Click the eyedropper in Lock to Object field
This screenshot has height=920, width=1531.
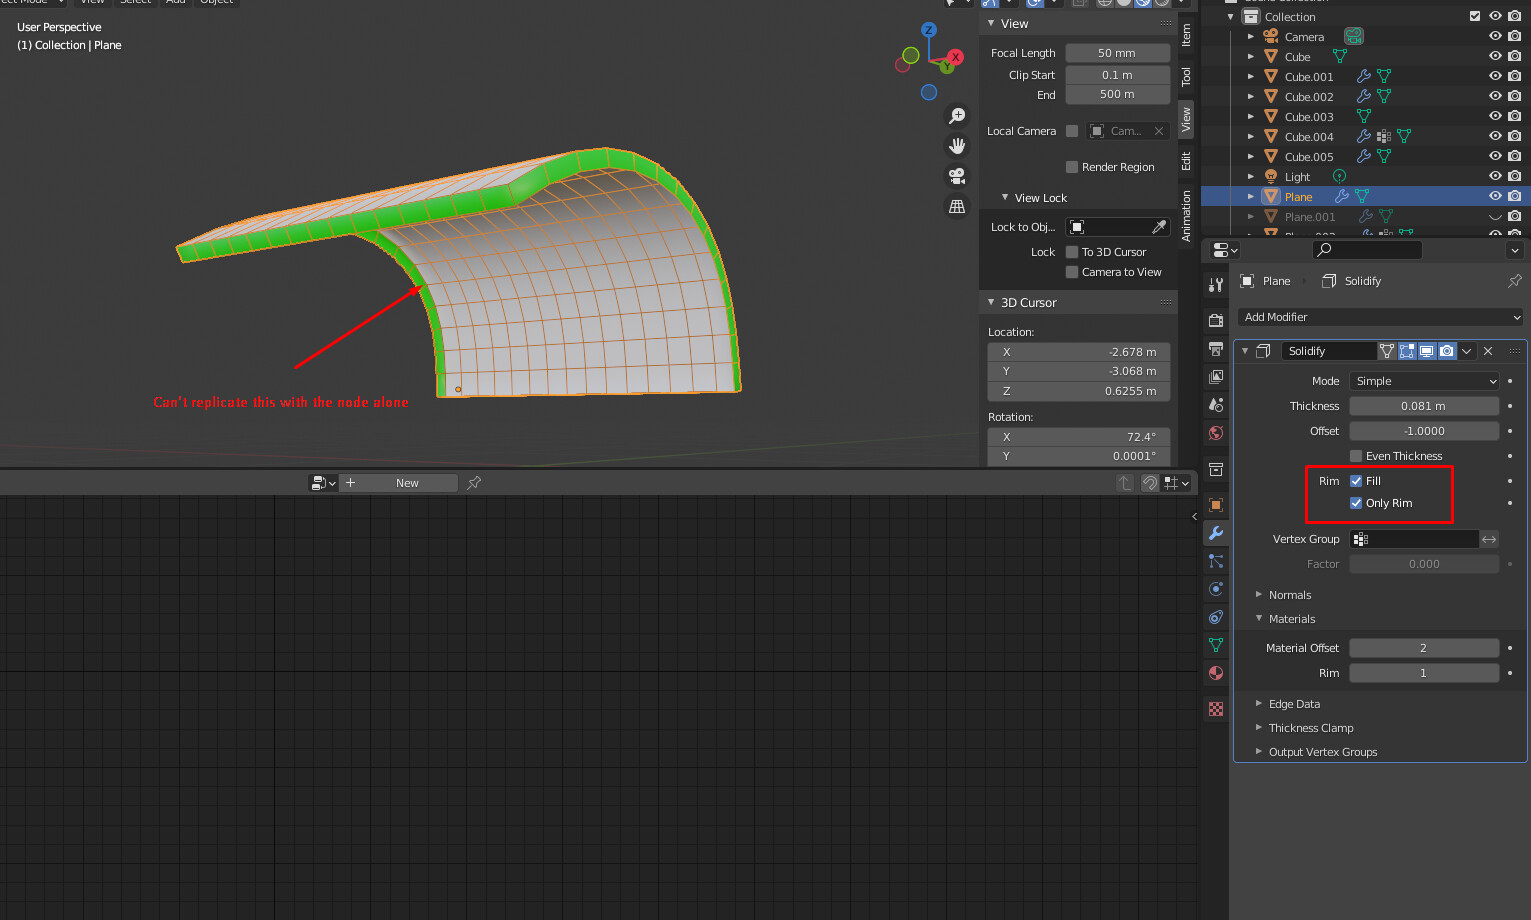tap(1159, 227)
